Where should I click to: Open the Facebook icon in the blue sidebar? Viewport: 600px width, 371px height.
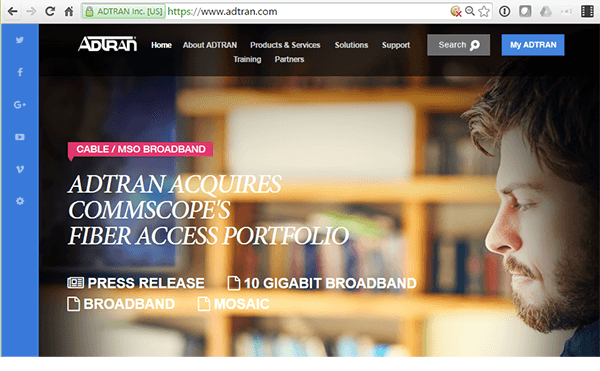(x=20, y=72)
